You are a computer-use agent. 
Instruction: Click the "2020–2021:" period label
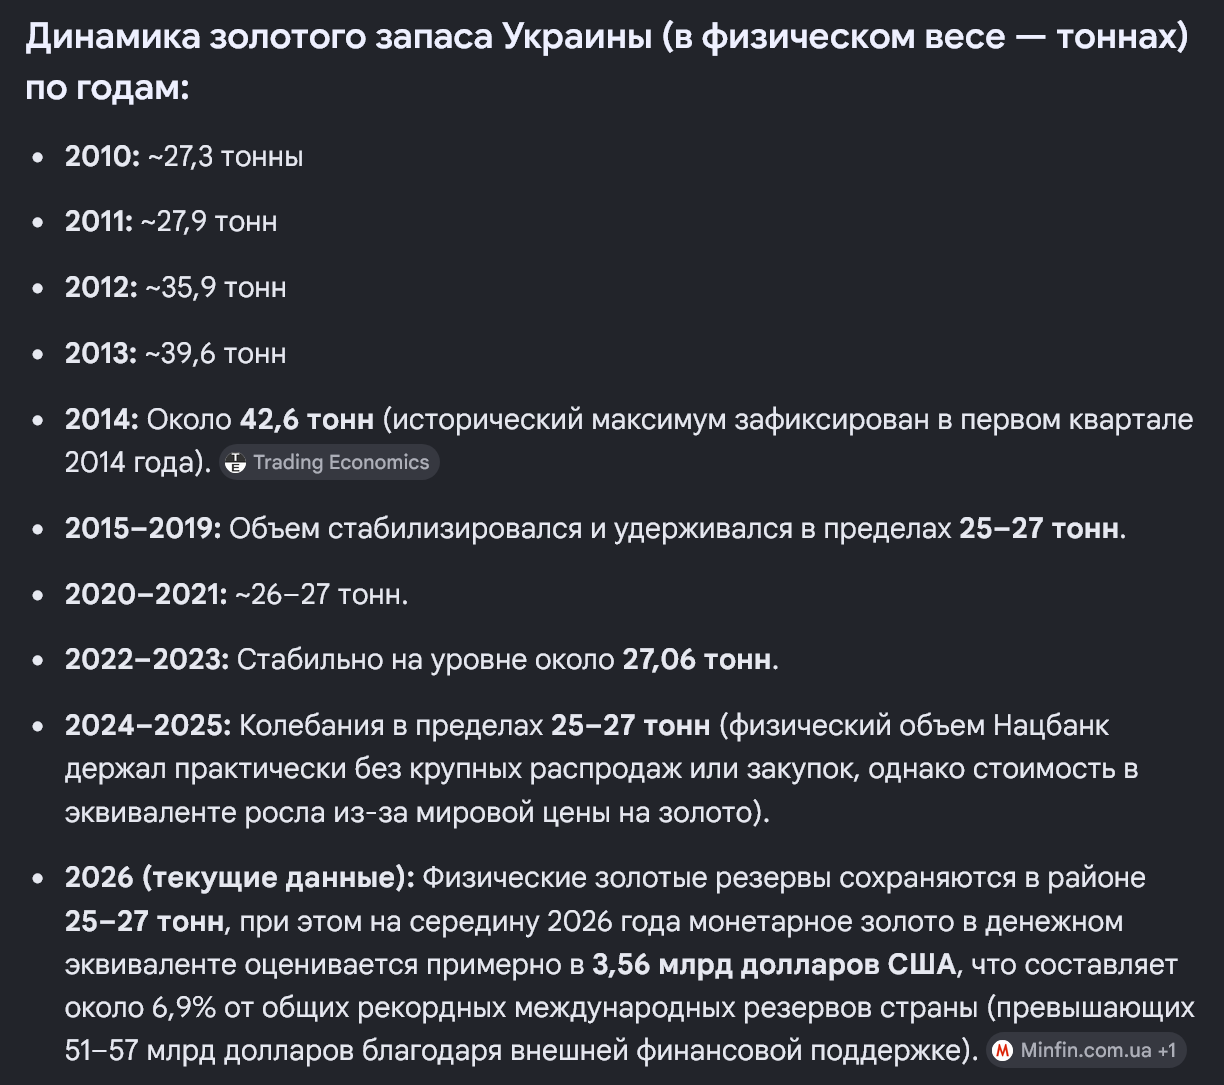[146, 595]
